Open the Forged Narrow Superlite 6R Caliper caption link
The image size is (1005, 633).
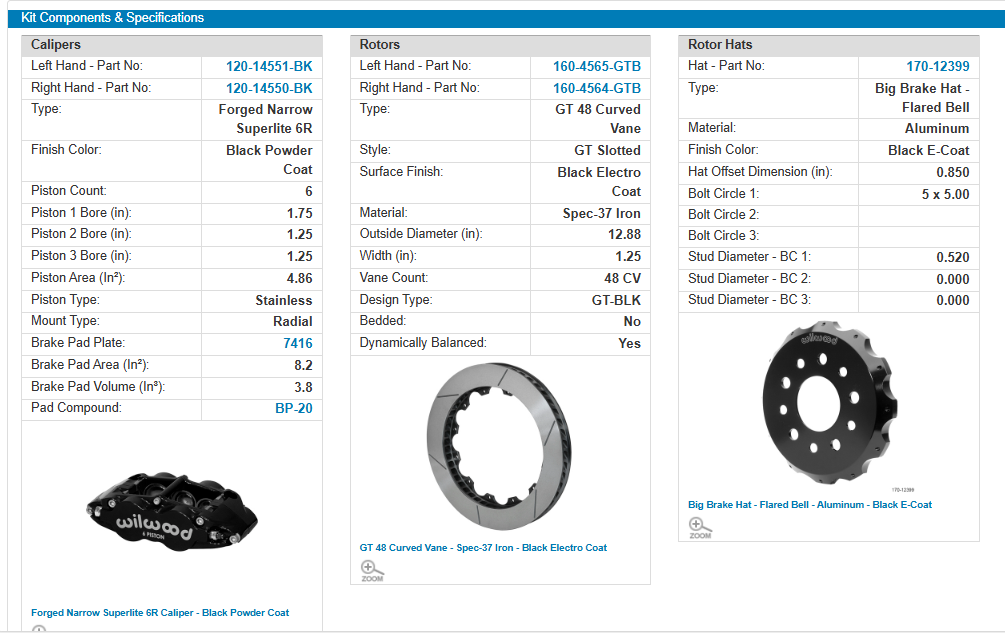160,612
